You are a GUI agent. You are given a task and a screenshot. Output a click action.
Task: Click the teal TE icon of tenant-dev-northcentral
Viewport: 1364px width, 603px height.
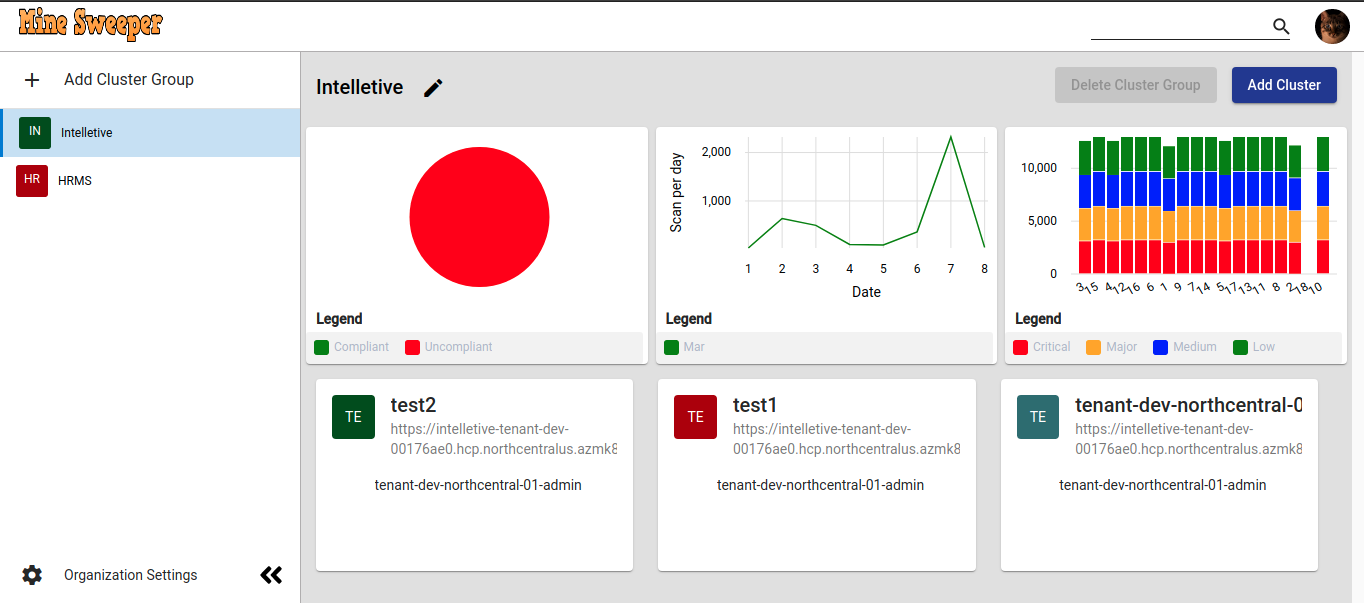point(1038,417)
